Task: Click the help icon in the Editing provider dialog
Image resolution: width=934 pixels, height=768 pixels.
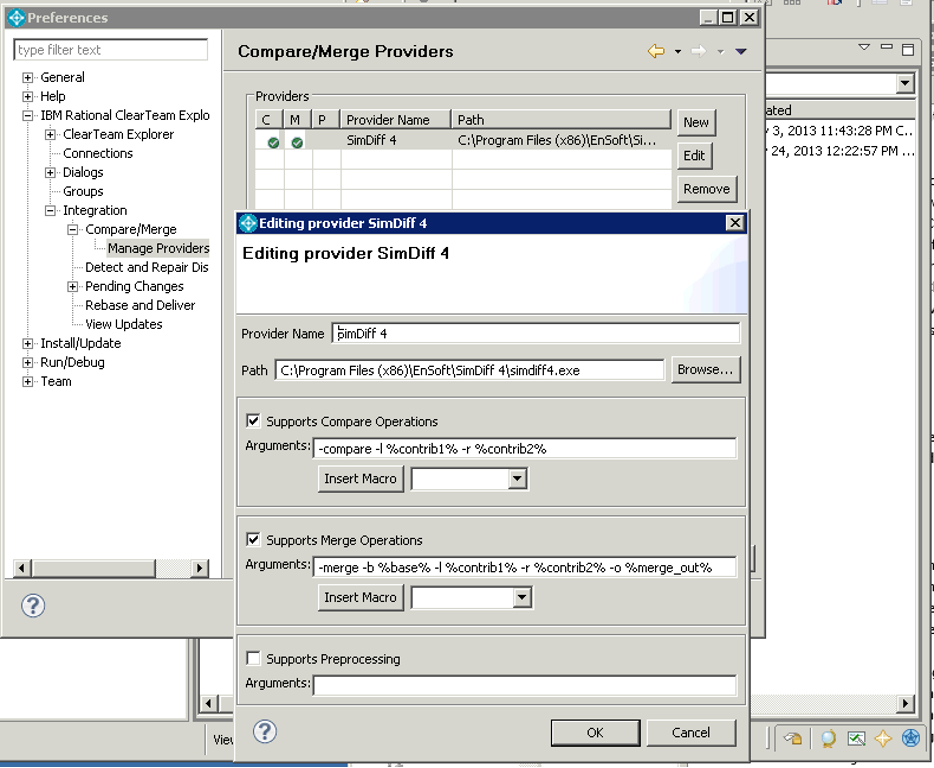Action: (264, 733)
